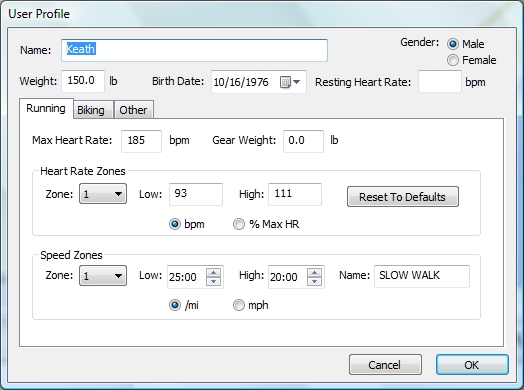Select the Female gender option

(x=453, y=60)
